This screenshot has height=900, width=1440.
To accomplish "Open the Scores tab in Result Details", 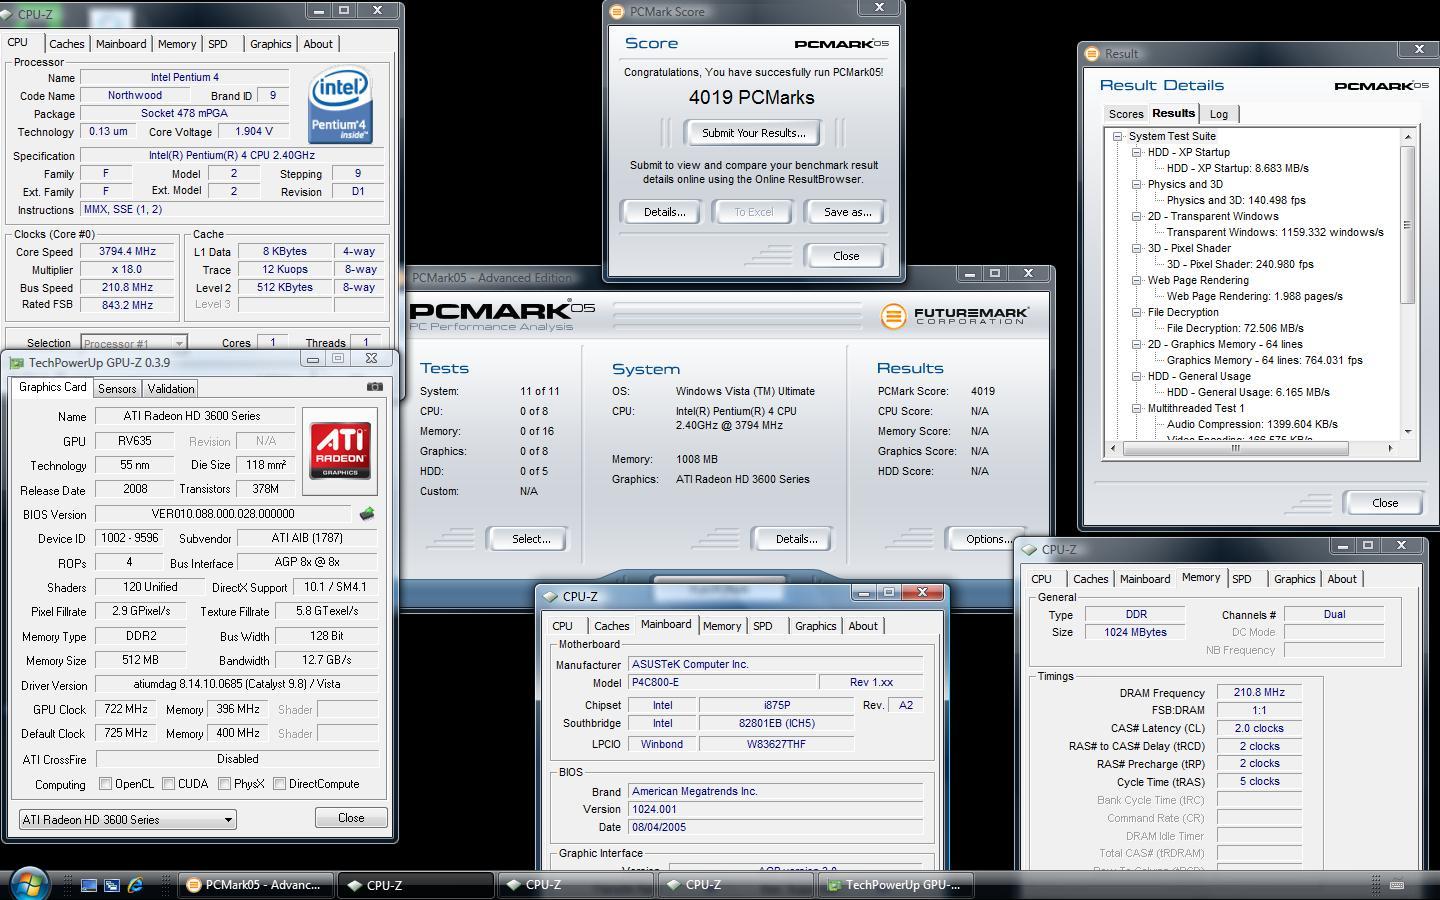I will tap(1126, 114).
